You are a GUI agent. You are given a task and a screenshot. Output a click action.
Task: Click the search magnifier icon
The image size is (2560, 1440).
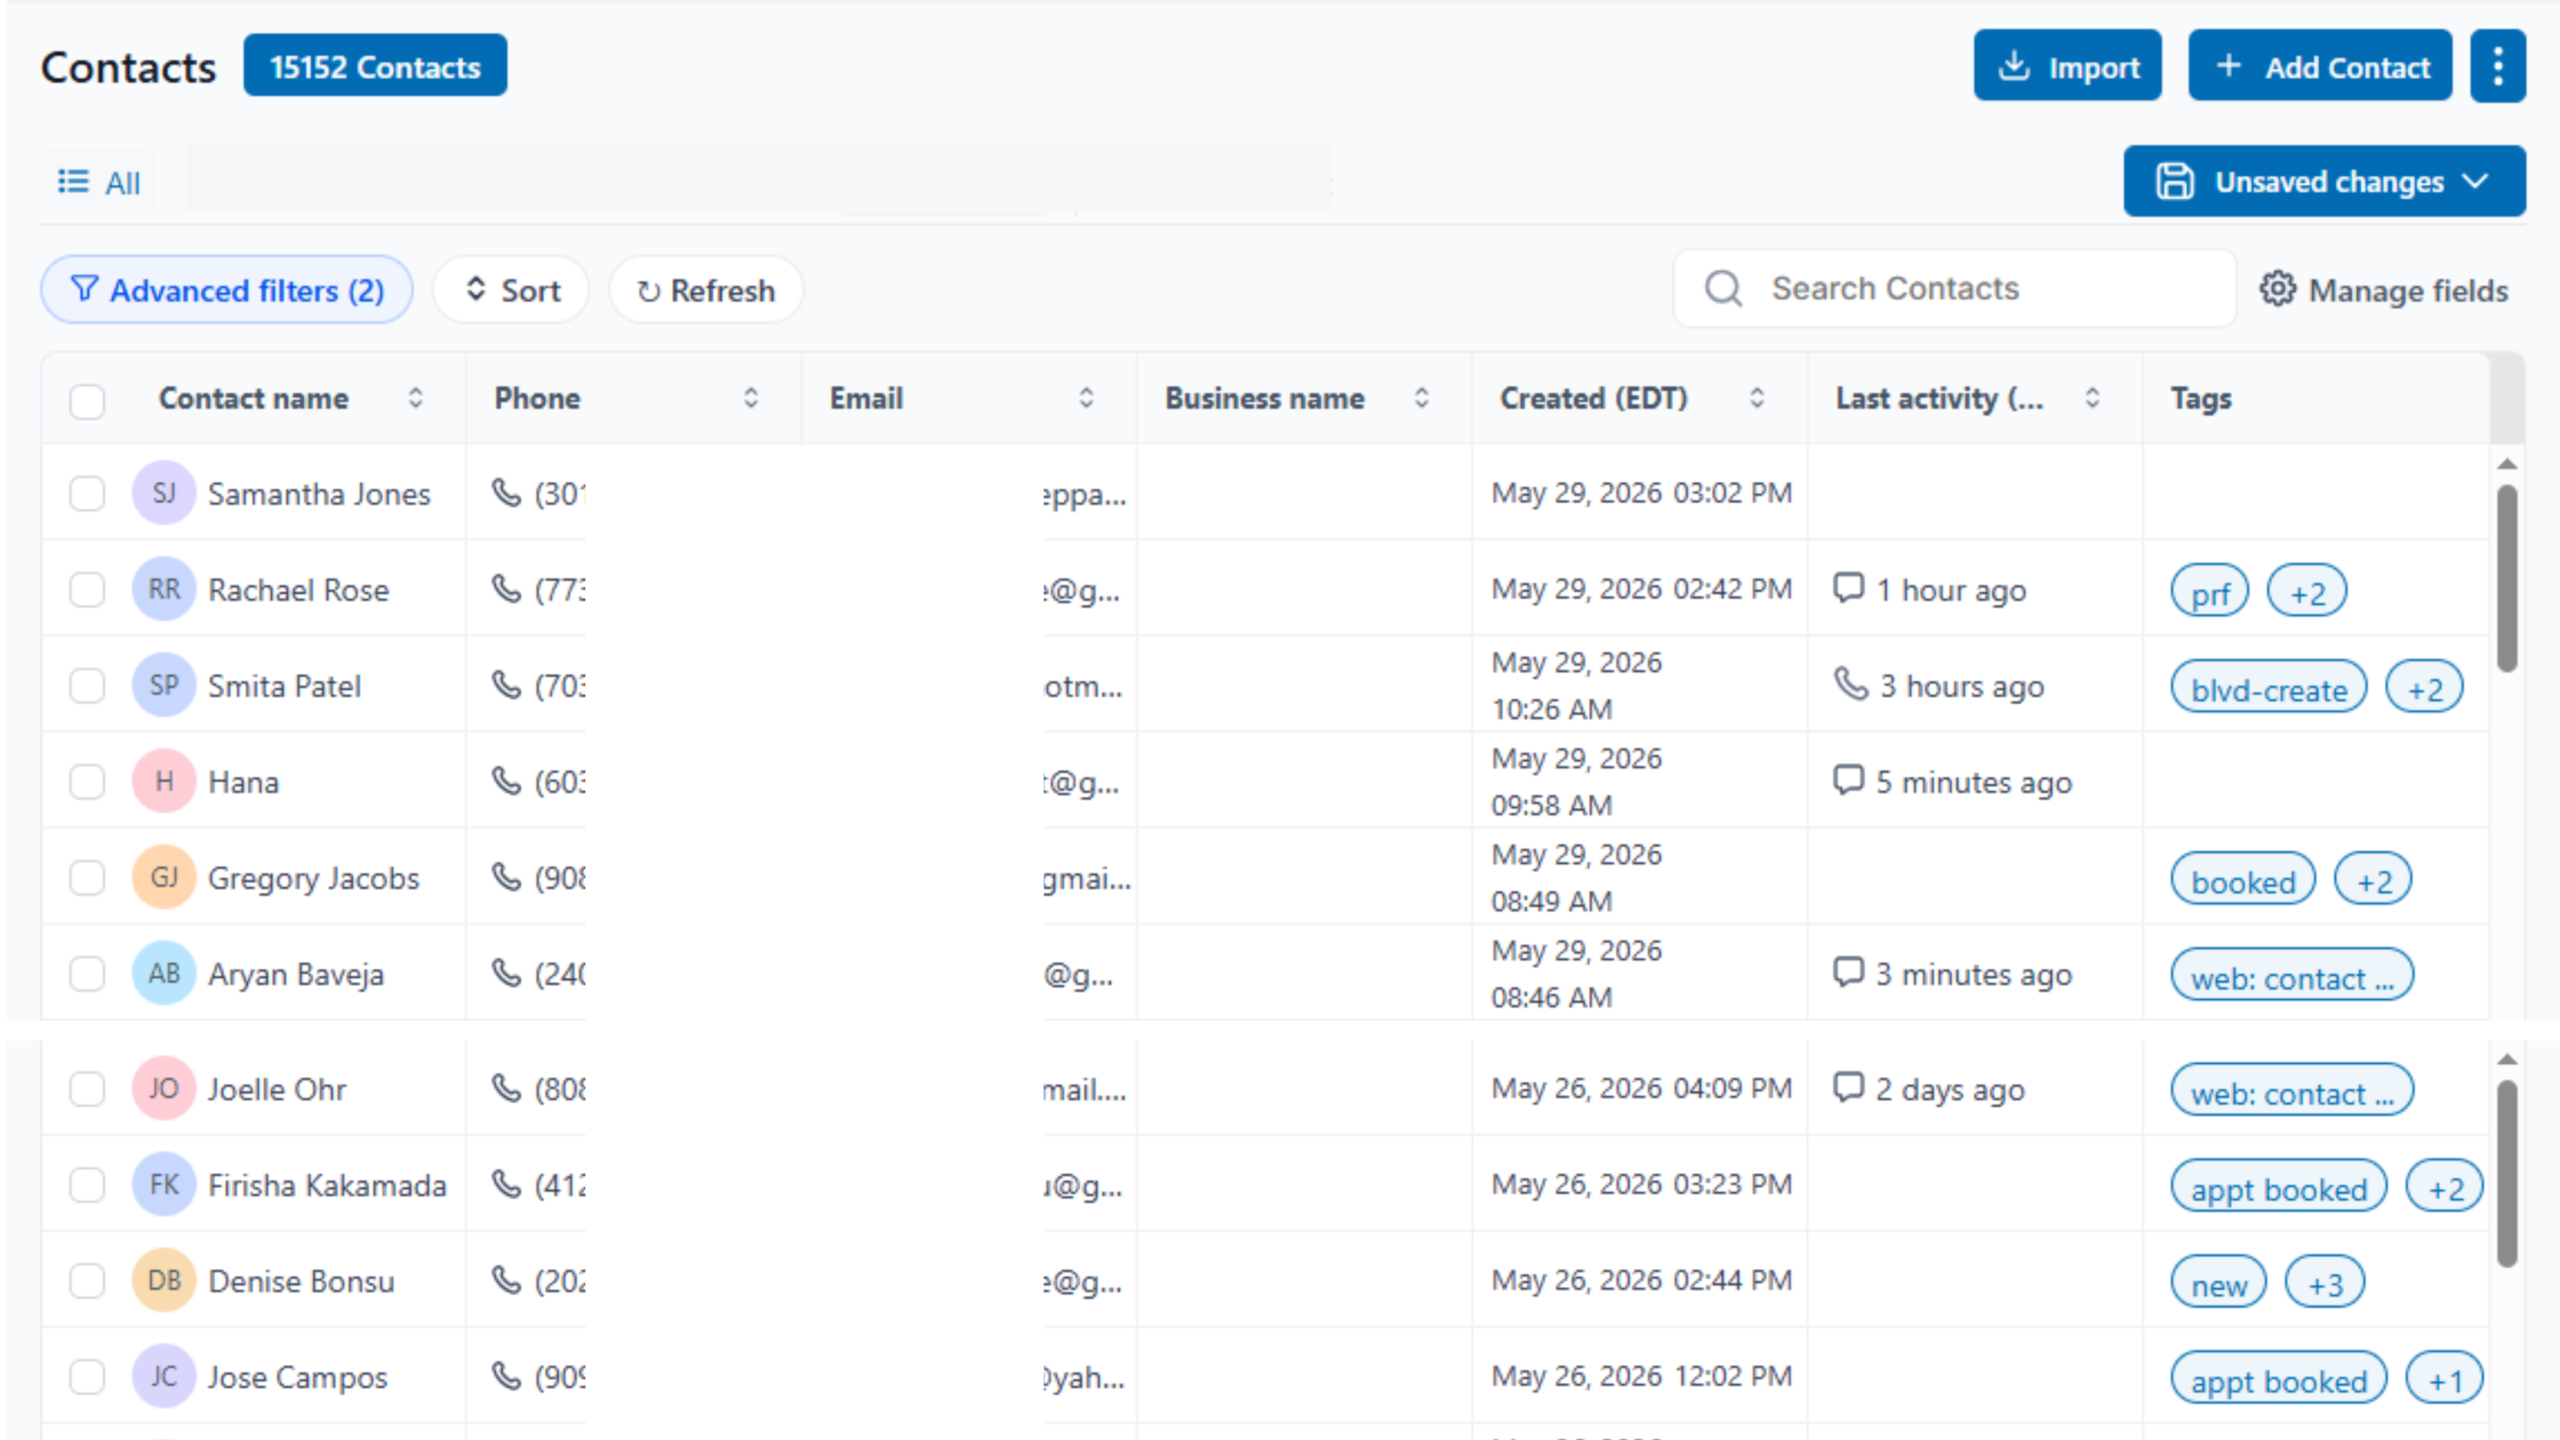(1723, 288)
